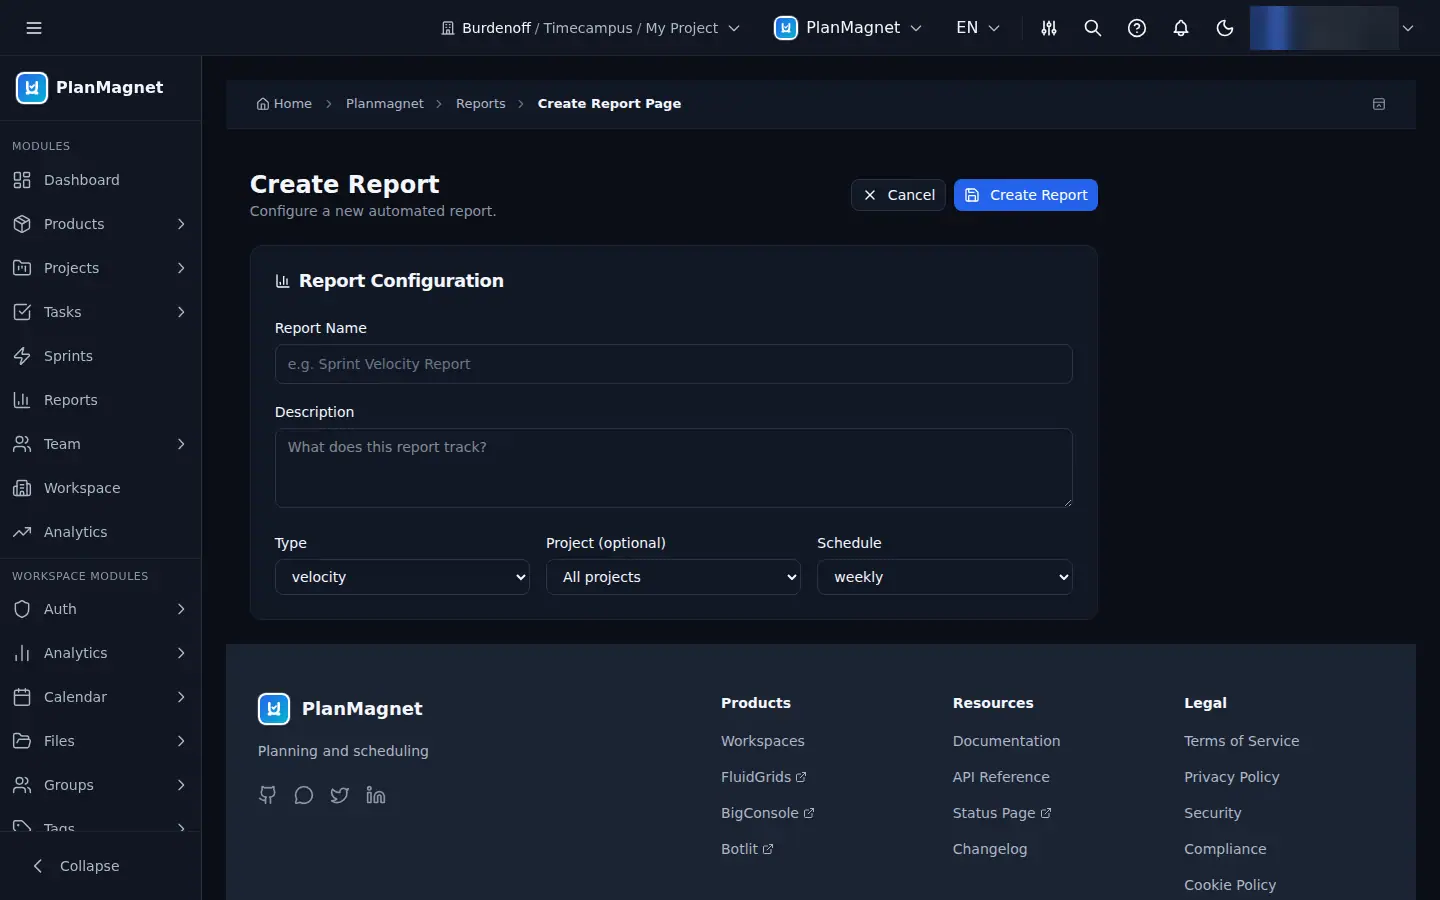Click the Files folder icon
Viewport: 1440px width, 900px height.
tap(22, 741)
